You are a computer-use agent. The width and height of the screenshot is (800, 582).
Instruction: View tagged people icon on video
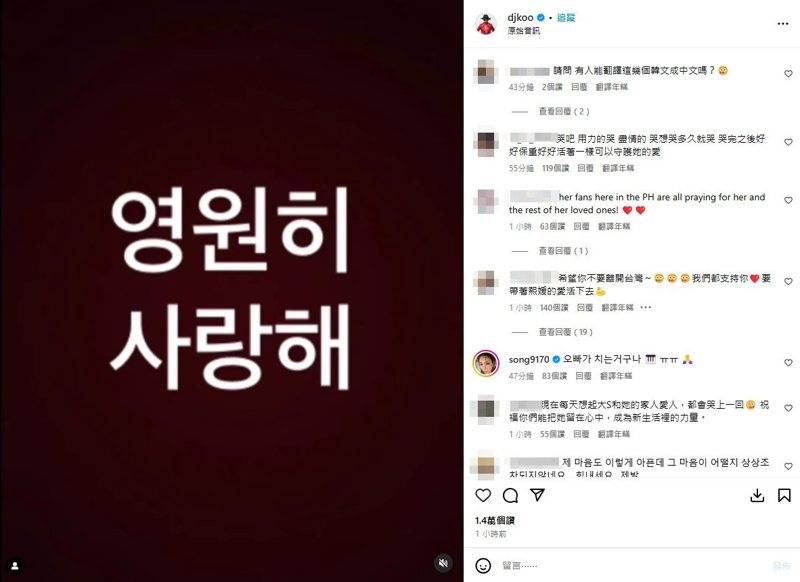click(15, 566)
